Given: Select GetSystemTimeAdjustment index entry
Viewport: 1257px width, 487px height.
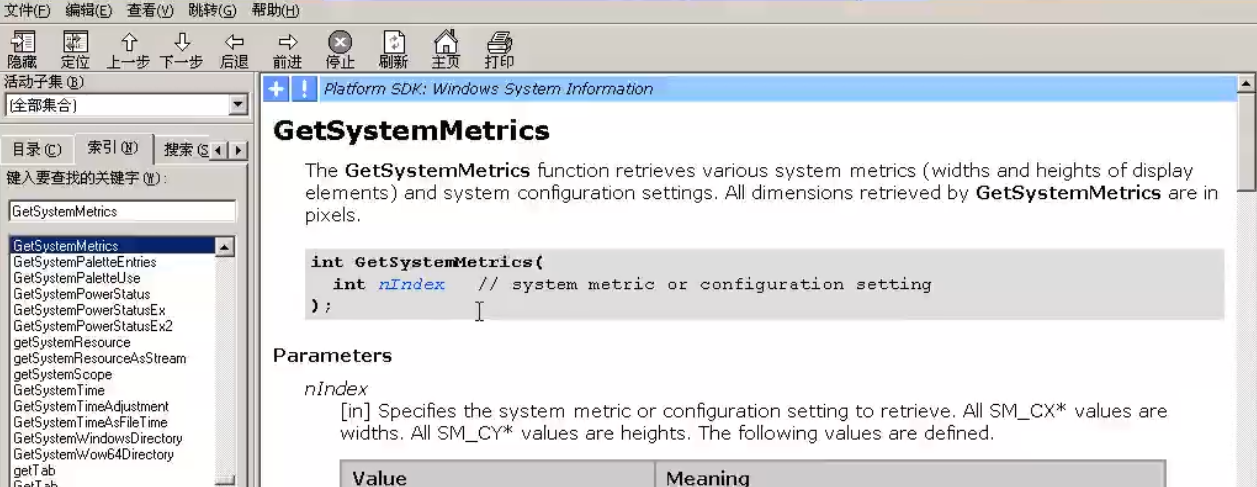Looking at the screenshot, I should coord(91,406).
